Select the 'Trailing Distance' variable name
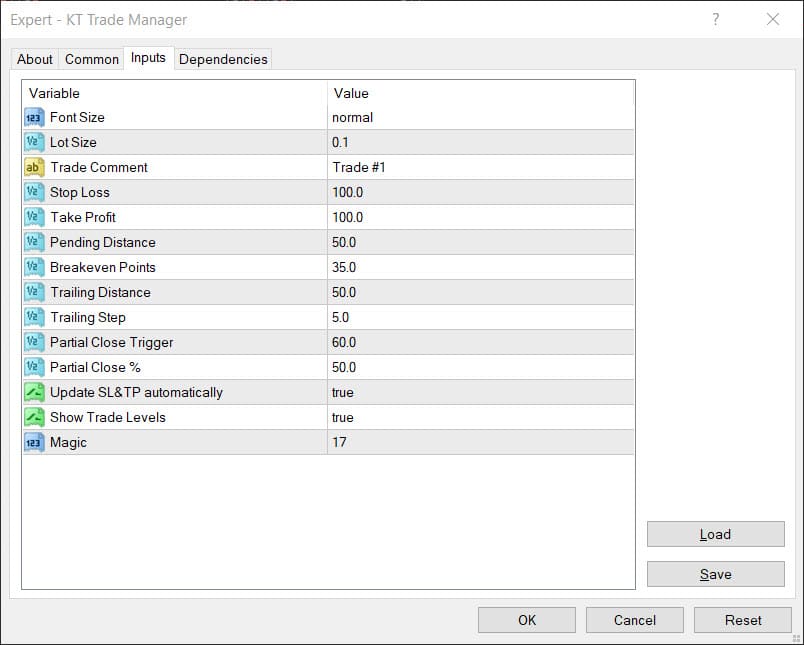The image size is (804, 645). [100, 292]
